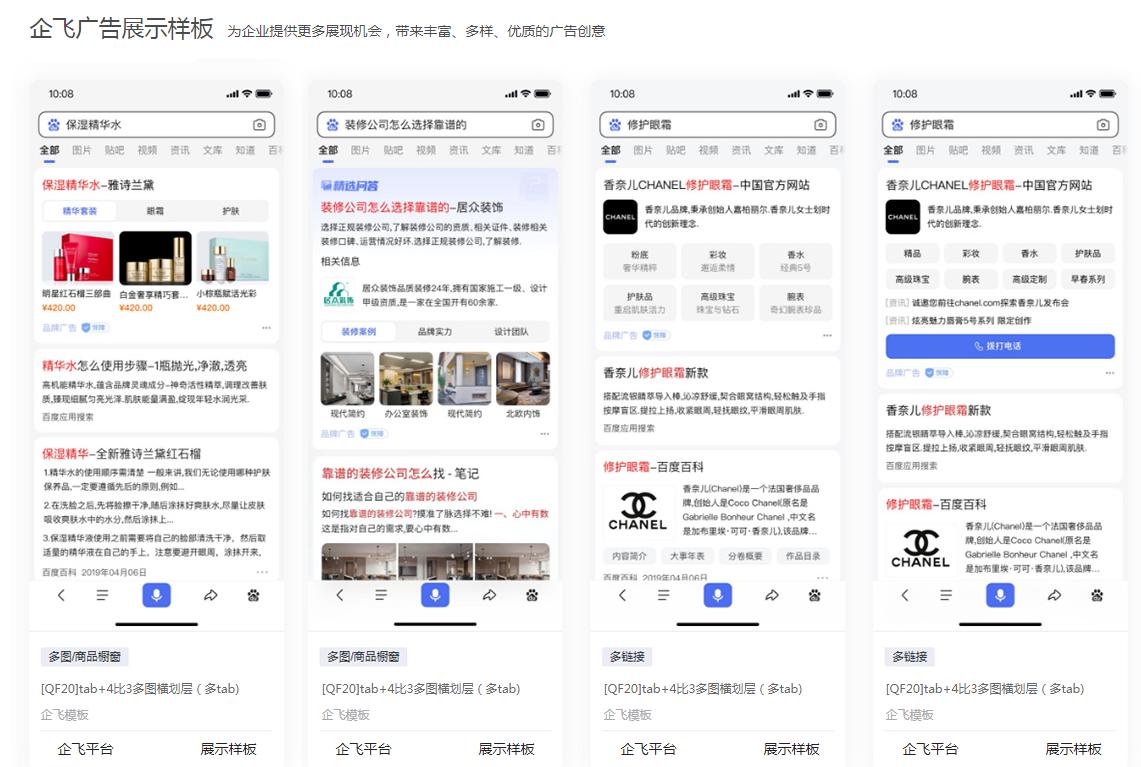
Task: Click the blue 拨打电话 button
Action: [x=1000, y=346]
